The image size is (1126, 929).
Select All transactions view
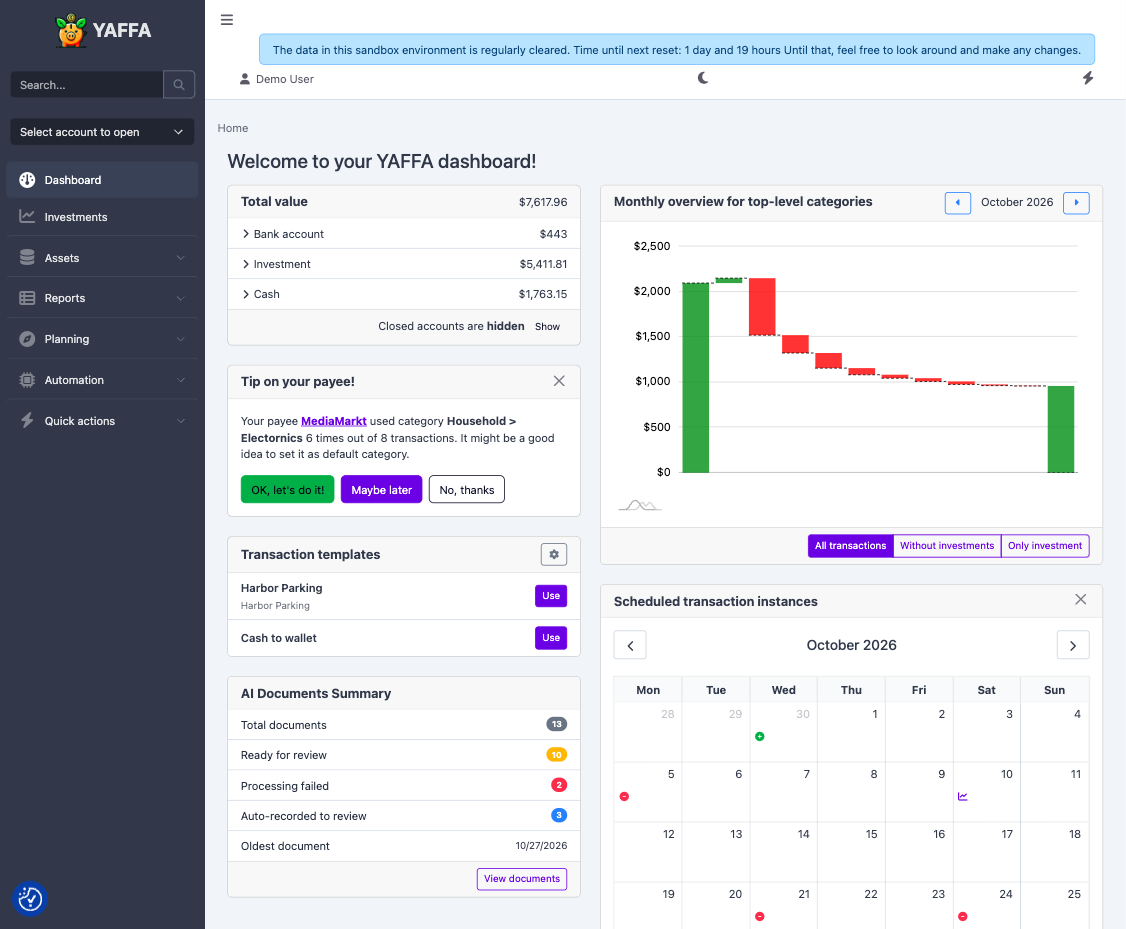pos(850,546)
